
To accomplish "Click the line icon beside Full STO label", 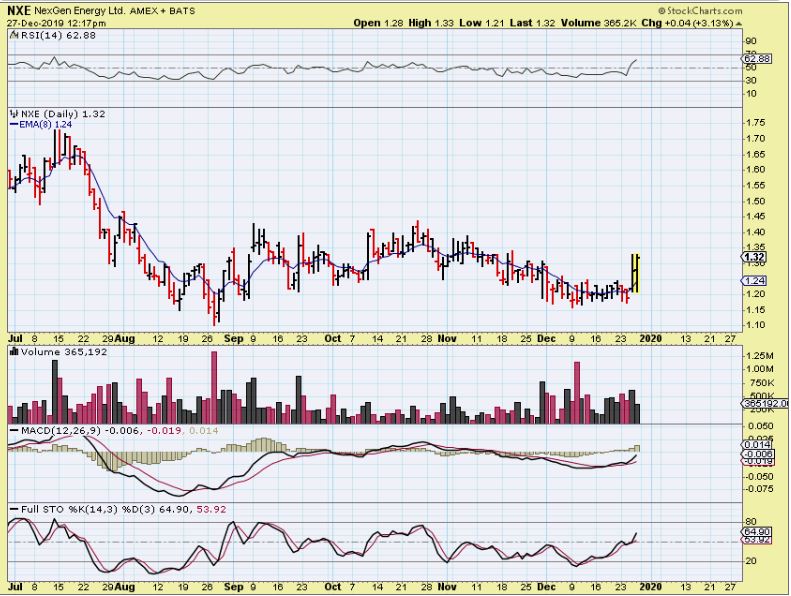I will (14, 509).
